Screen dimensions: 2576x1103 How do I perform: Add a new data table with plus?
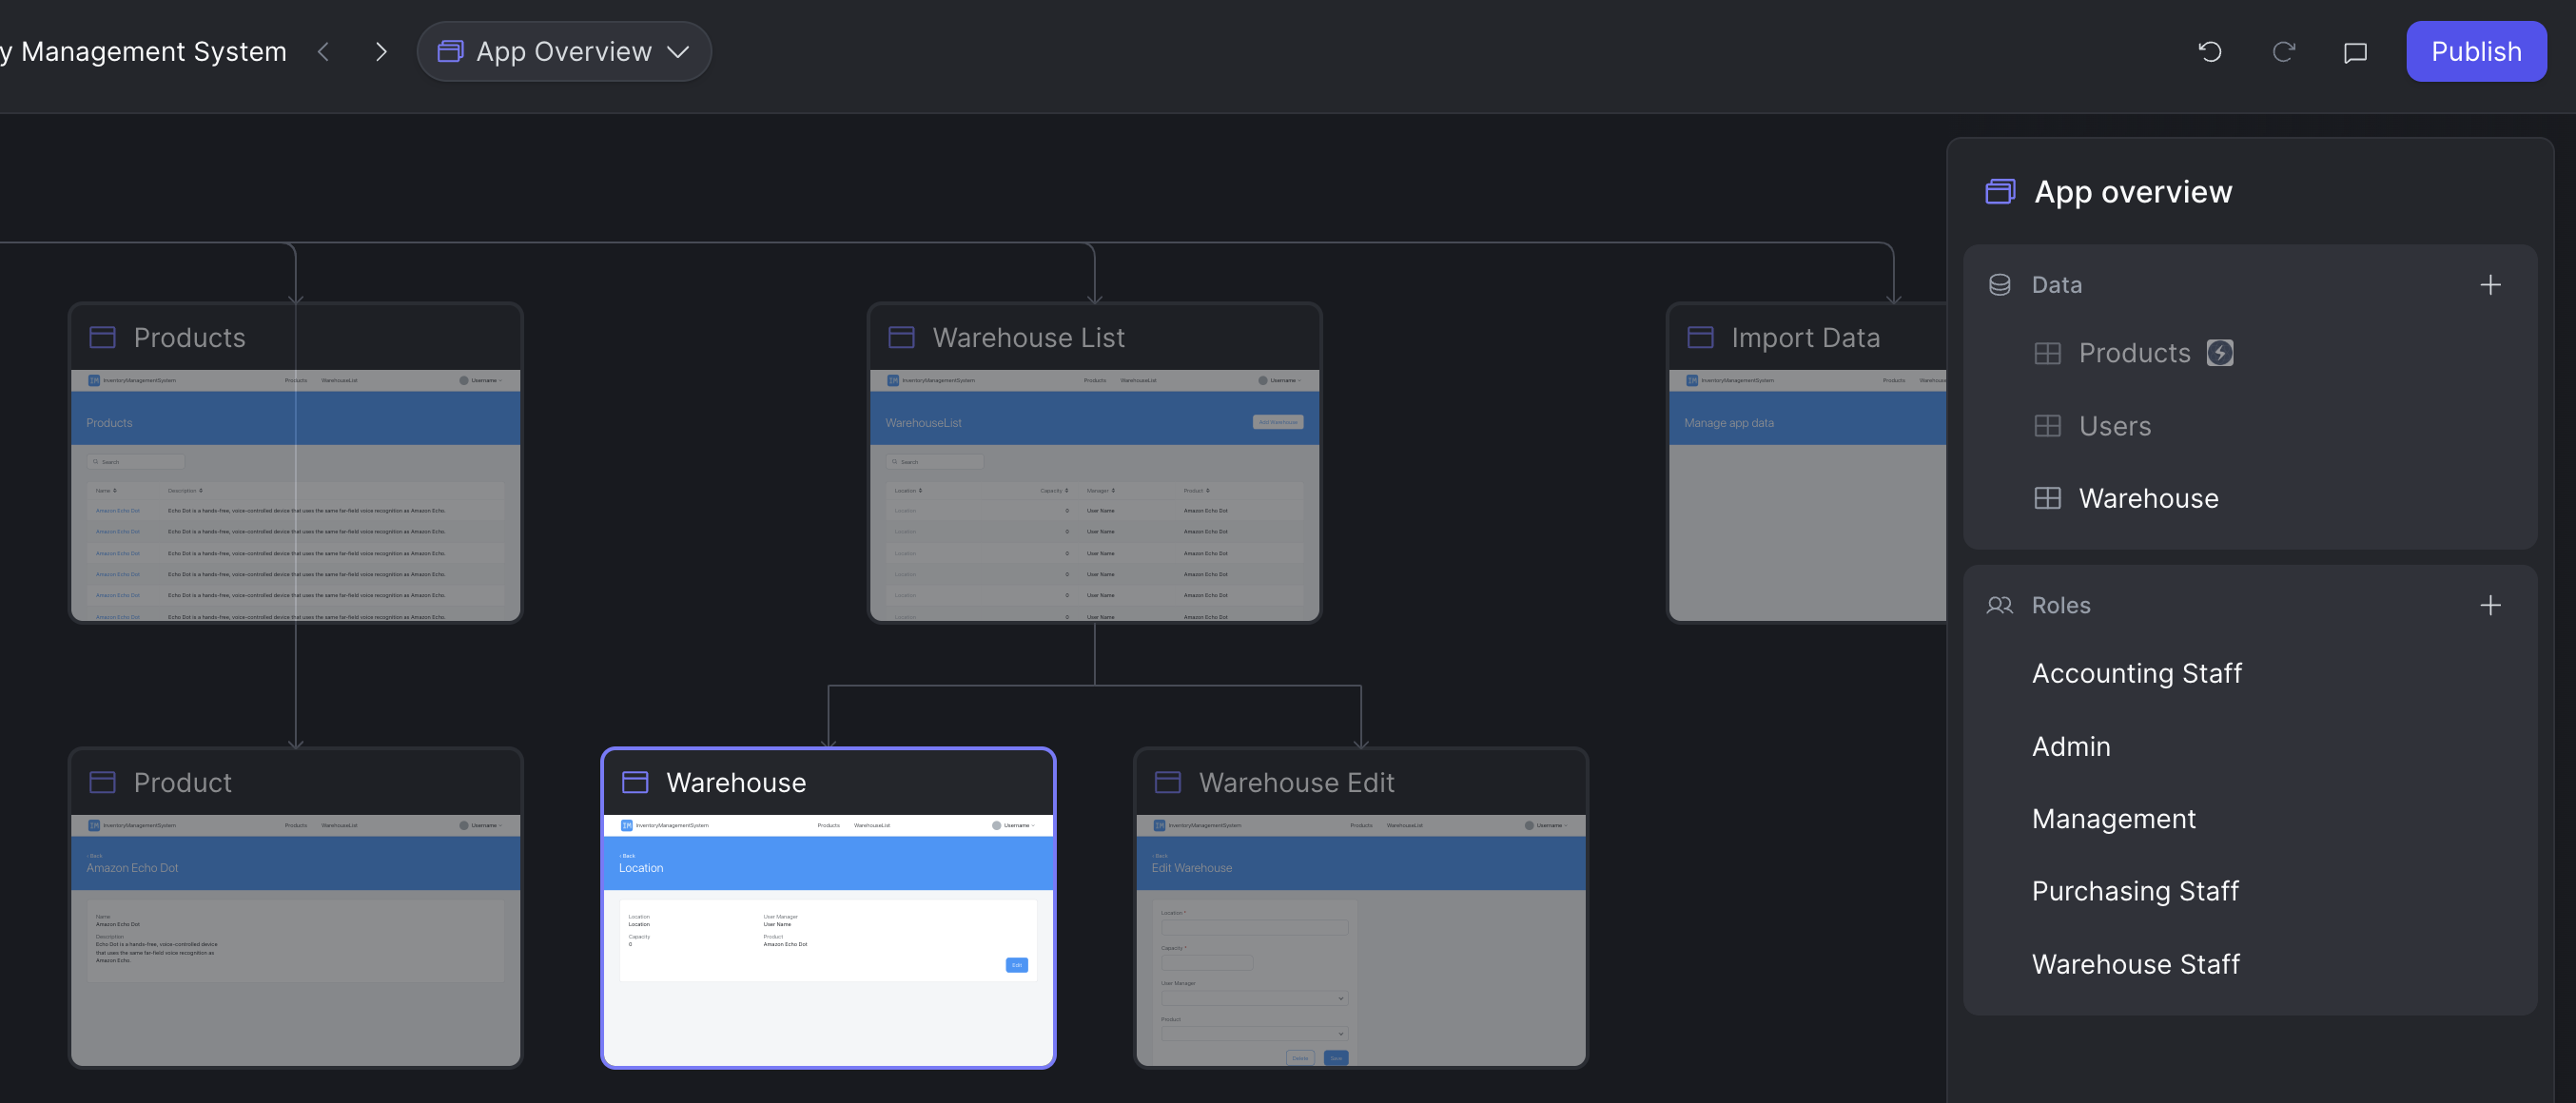[x=2490, y=285]
